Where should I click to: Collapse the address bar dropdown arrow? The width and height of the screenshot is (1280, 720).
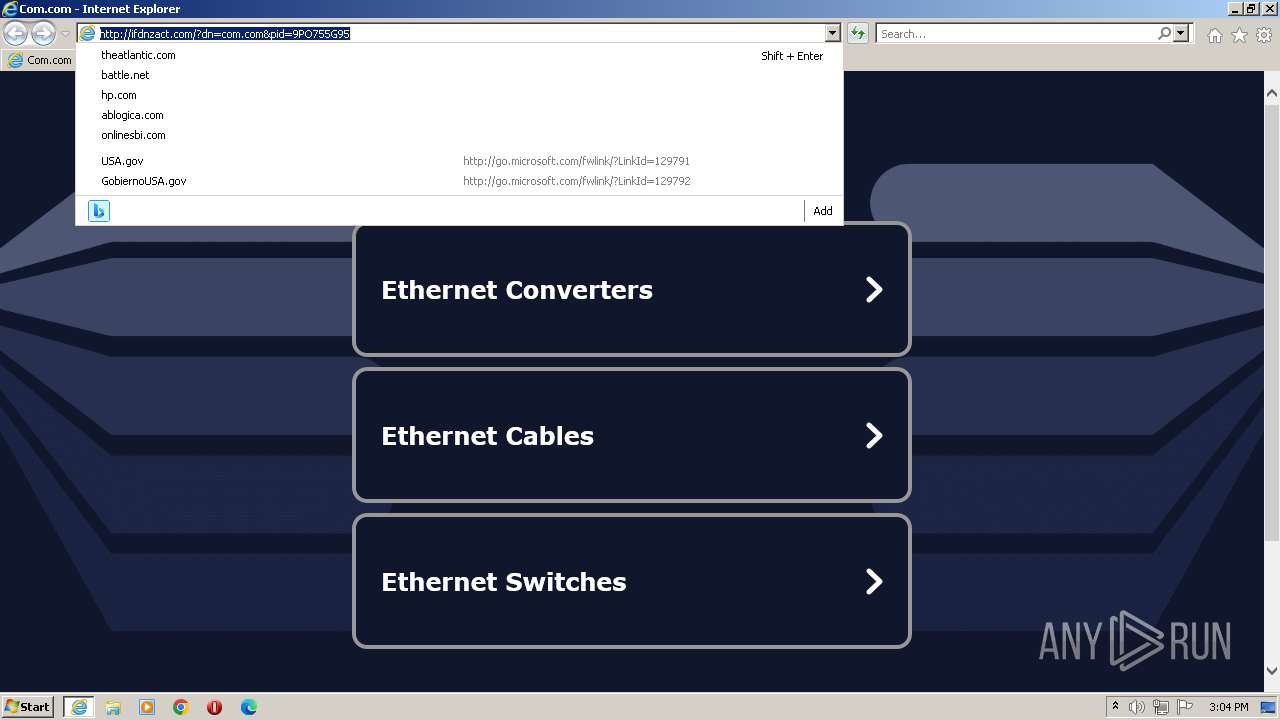coord(832,33)
